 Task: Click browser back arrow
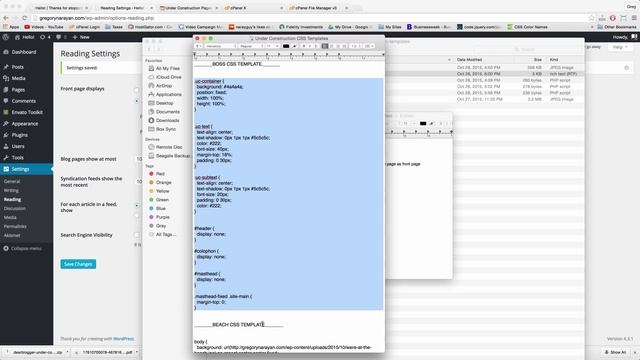(x=5, y=18)
